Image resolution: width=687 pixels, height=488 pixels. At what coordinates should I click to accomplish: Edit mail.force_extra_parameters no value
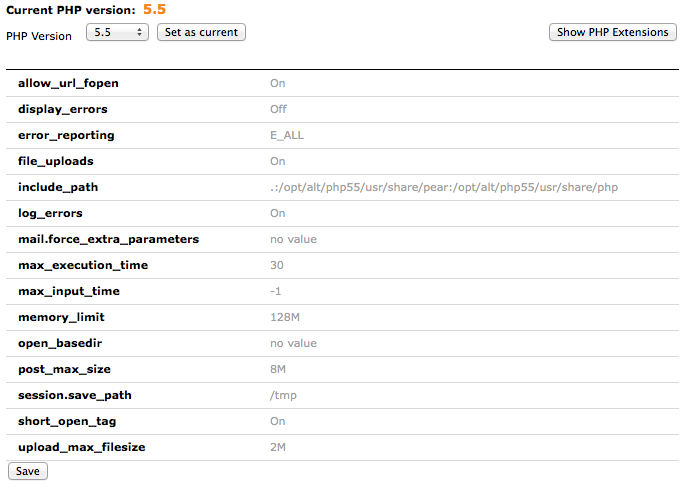coord(294,239)
